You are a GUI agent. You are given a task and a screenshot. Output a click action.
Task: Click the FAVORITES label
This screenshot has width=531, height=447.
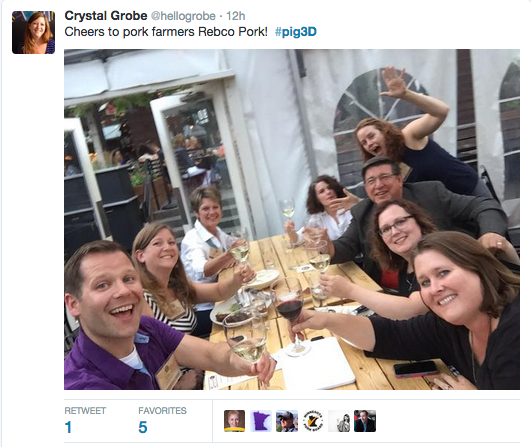coord(162,411)
